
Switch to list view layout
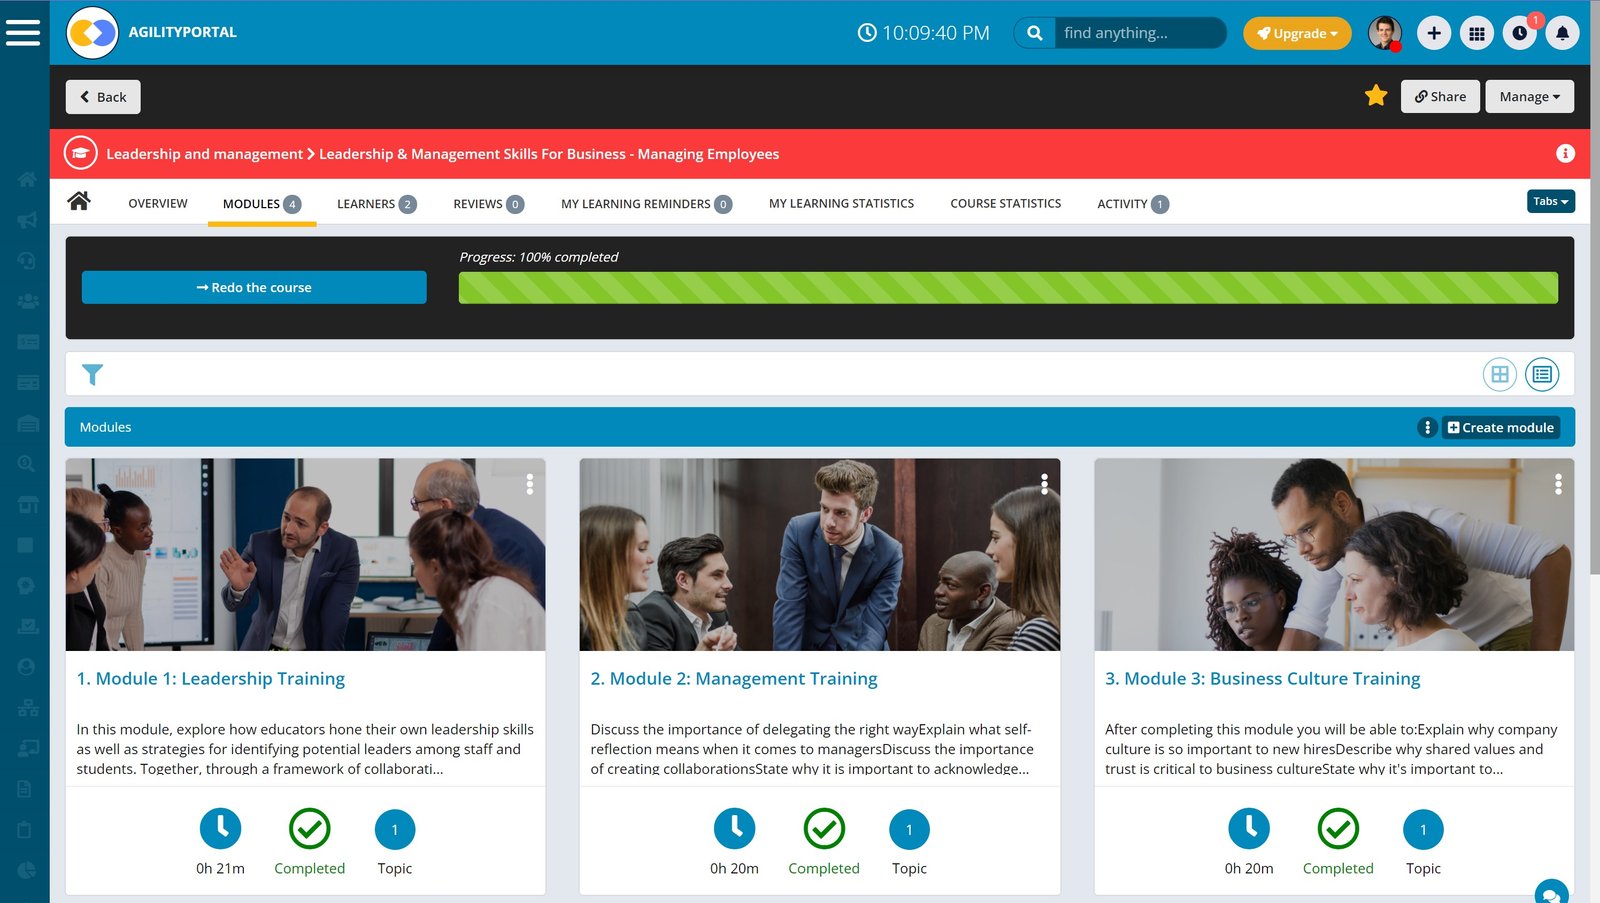click(1541, 374)
